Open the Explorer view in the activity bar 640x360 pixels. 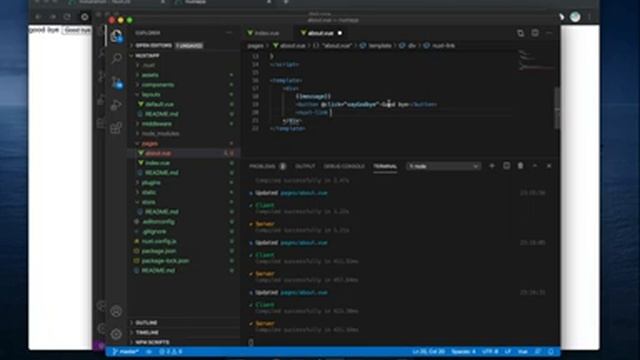click(117, 36)
